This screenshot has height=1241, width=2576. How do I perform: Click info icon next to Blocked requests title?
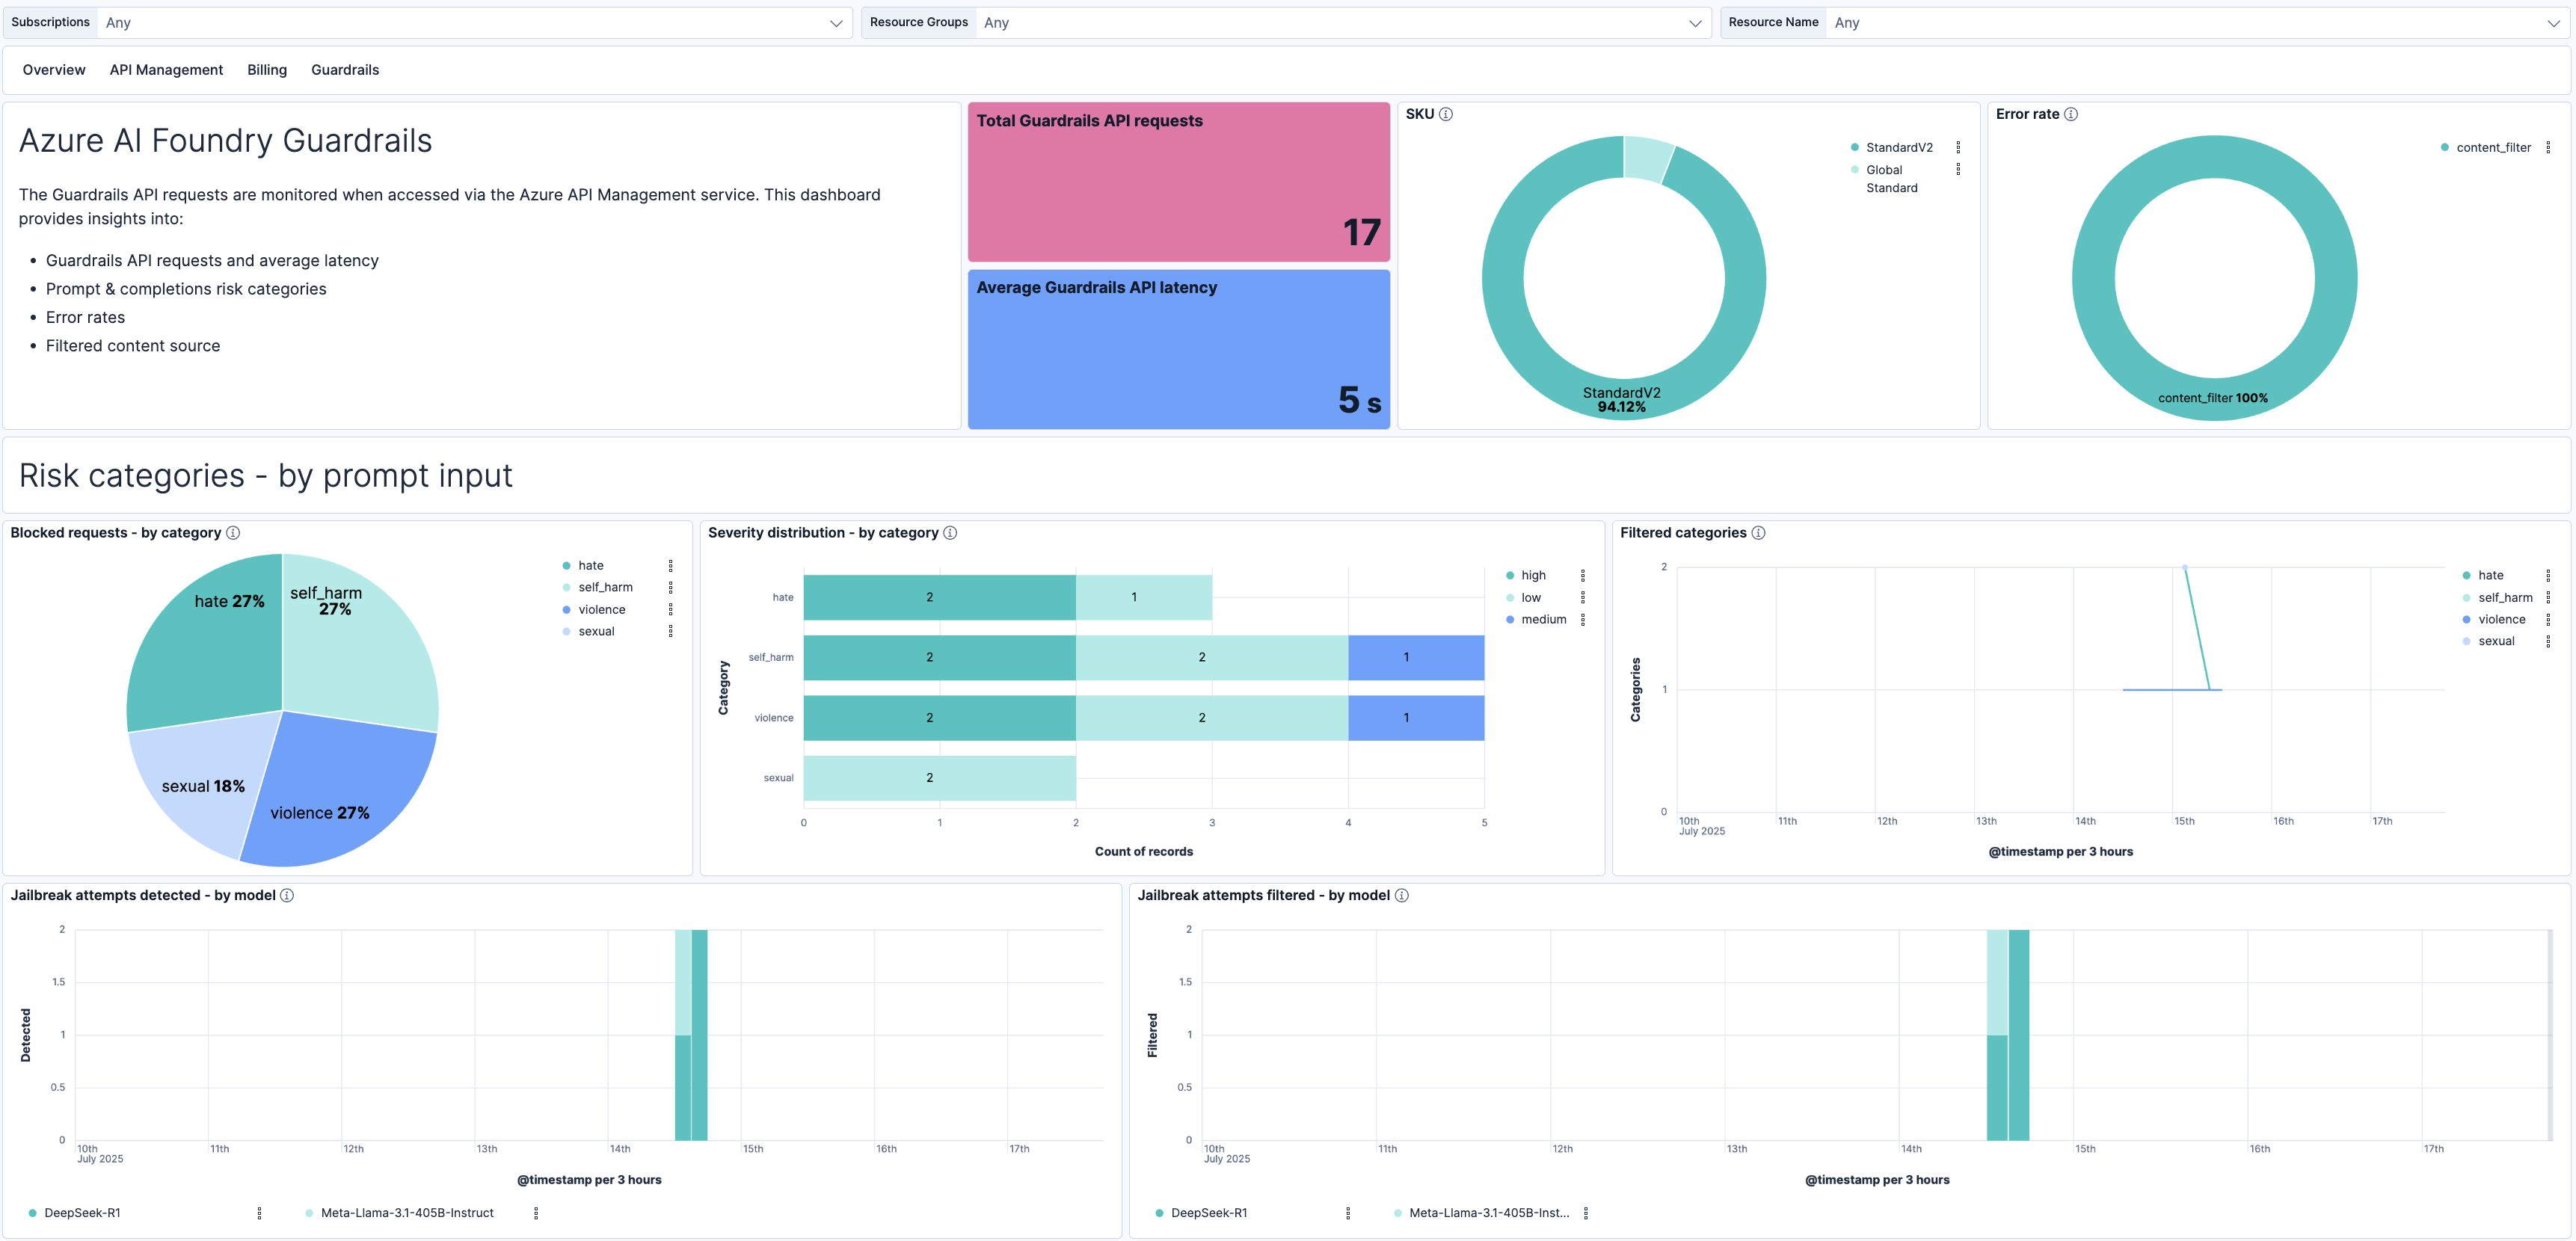(x=233, y=533)
